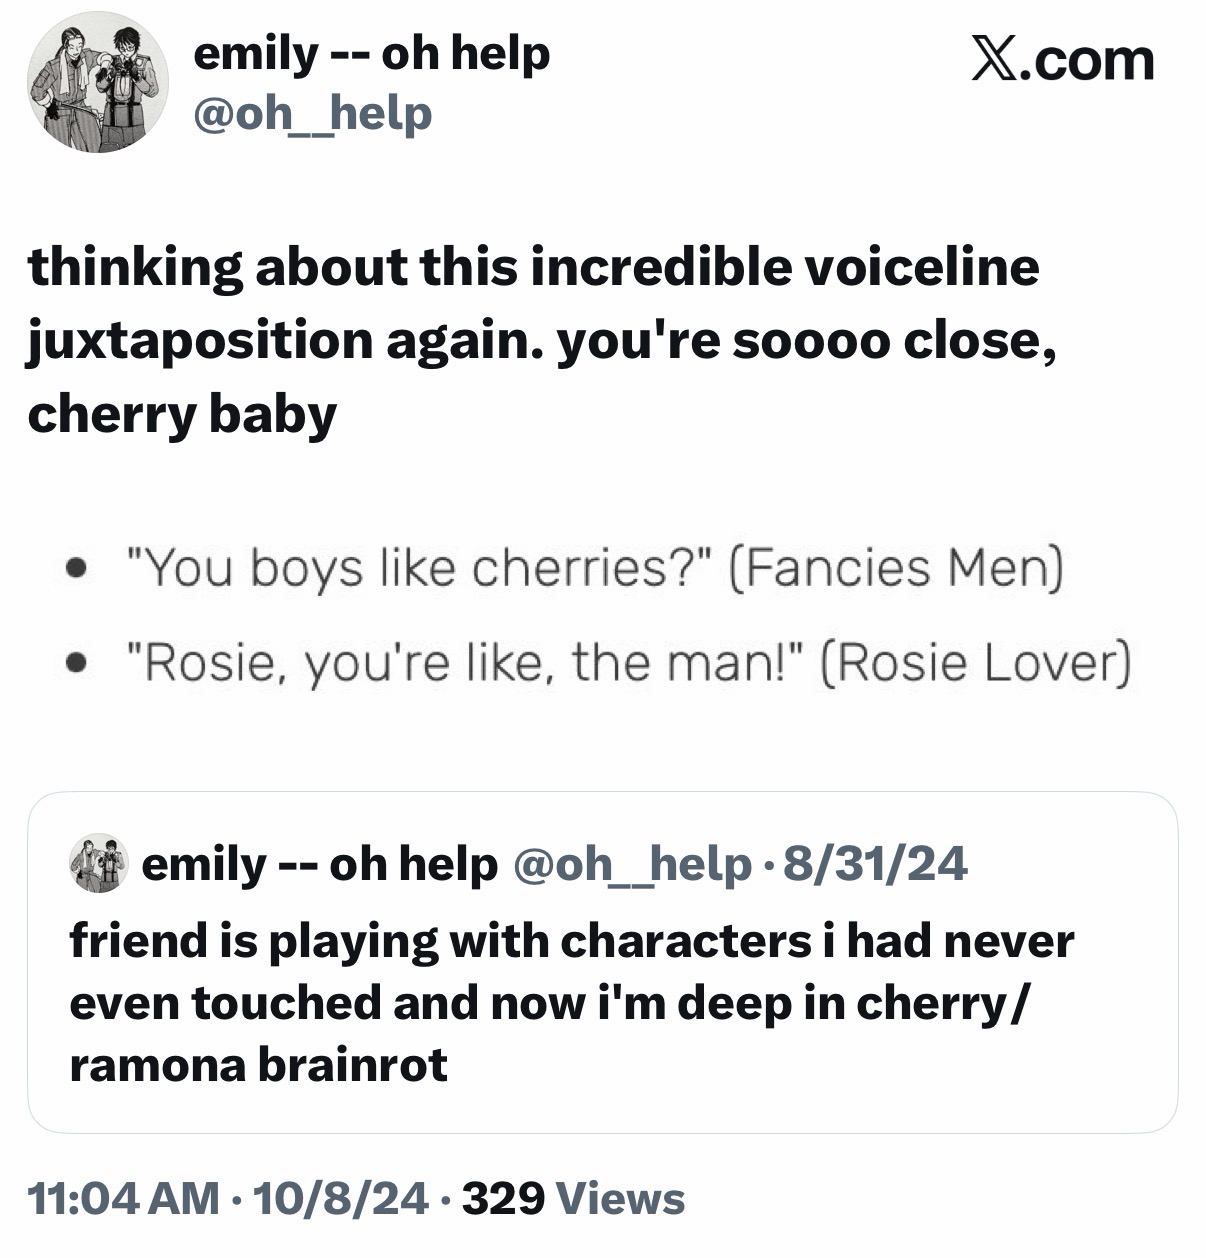Open the quoted tweet's 8/31/24 date

coord(877,864)
